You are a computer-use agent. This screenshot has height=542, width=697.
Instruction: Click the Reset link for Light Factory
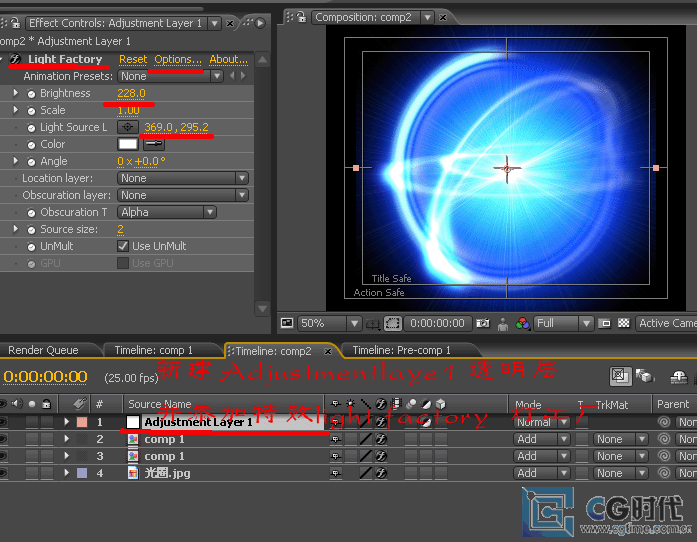(132, 60)
